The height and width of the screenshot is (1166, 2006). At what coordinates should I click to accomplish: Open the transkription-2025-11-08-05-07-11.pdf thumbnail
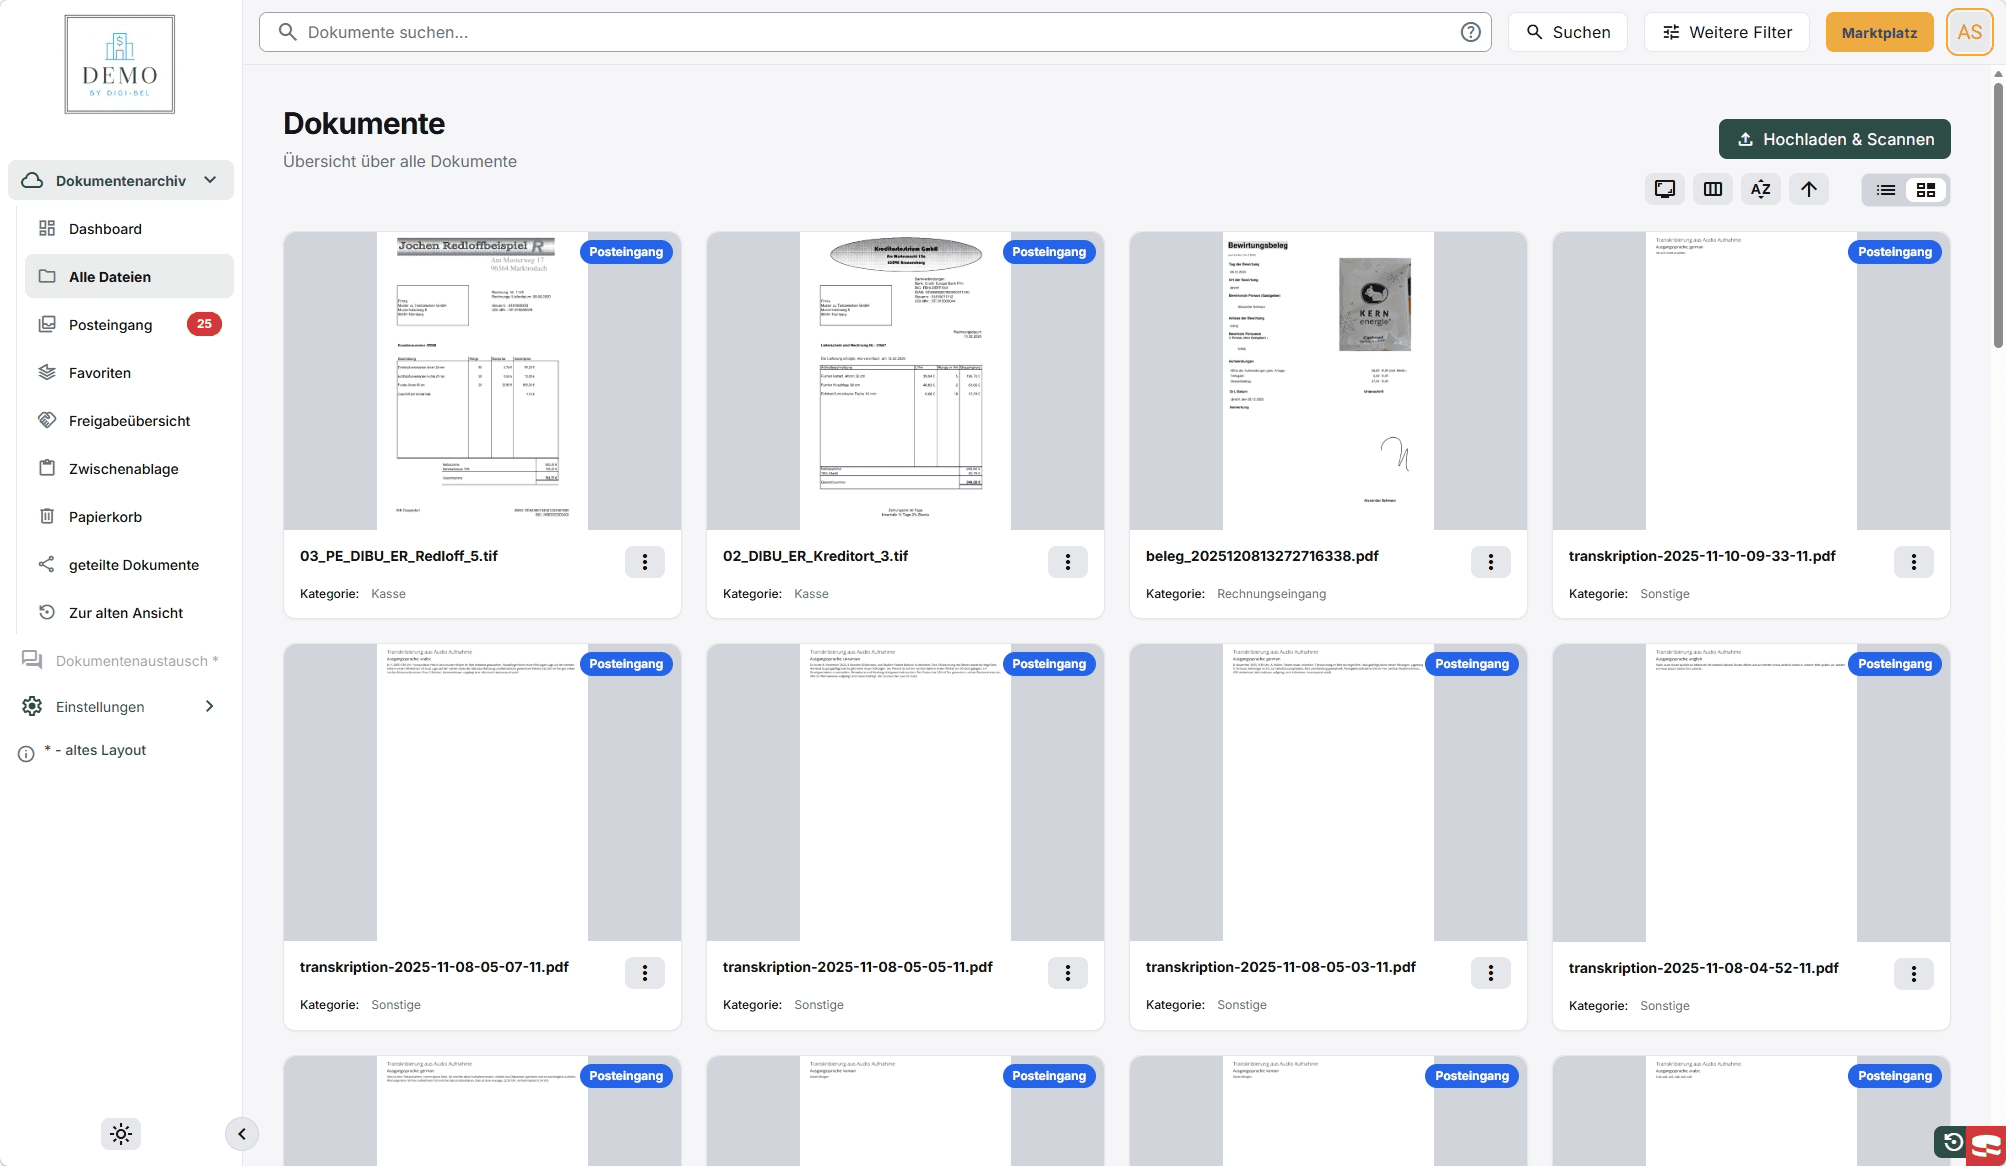[482, 792]
